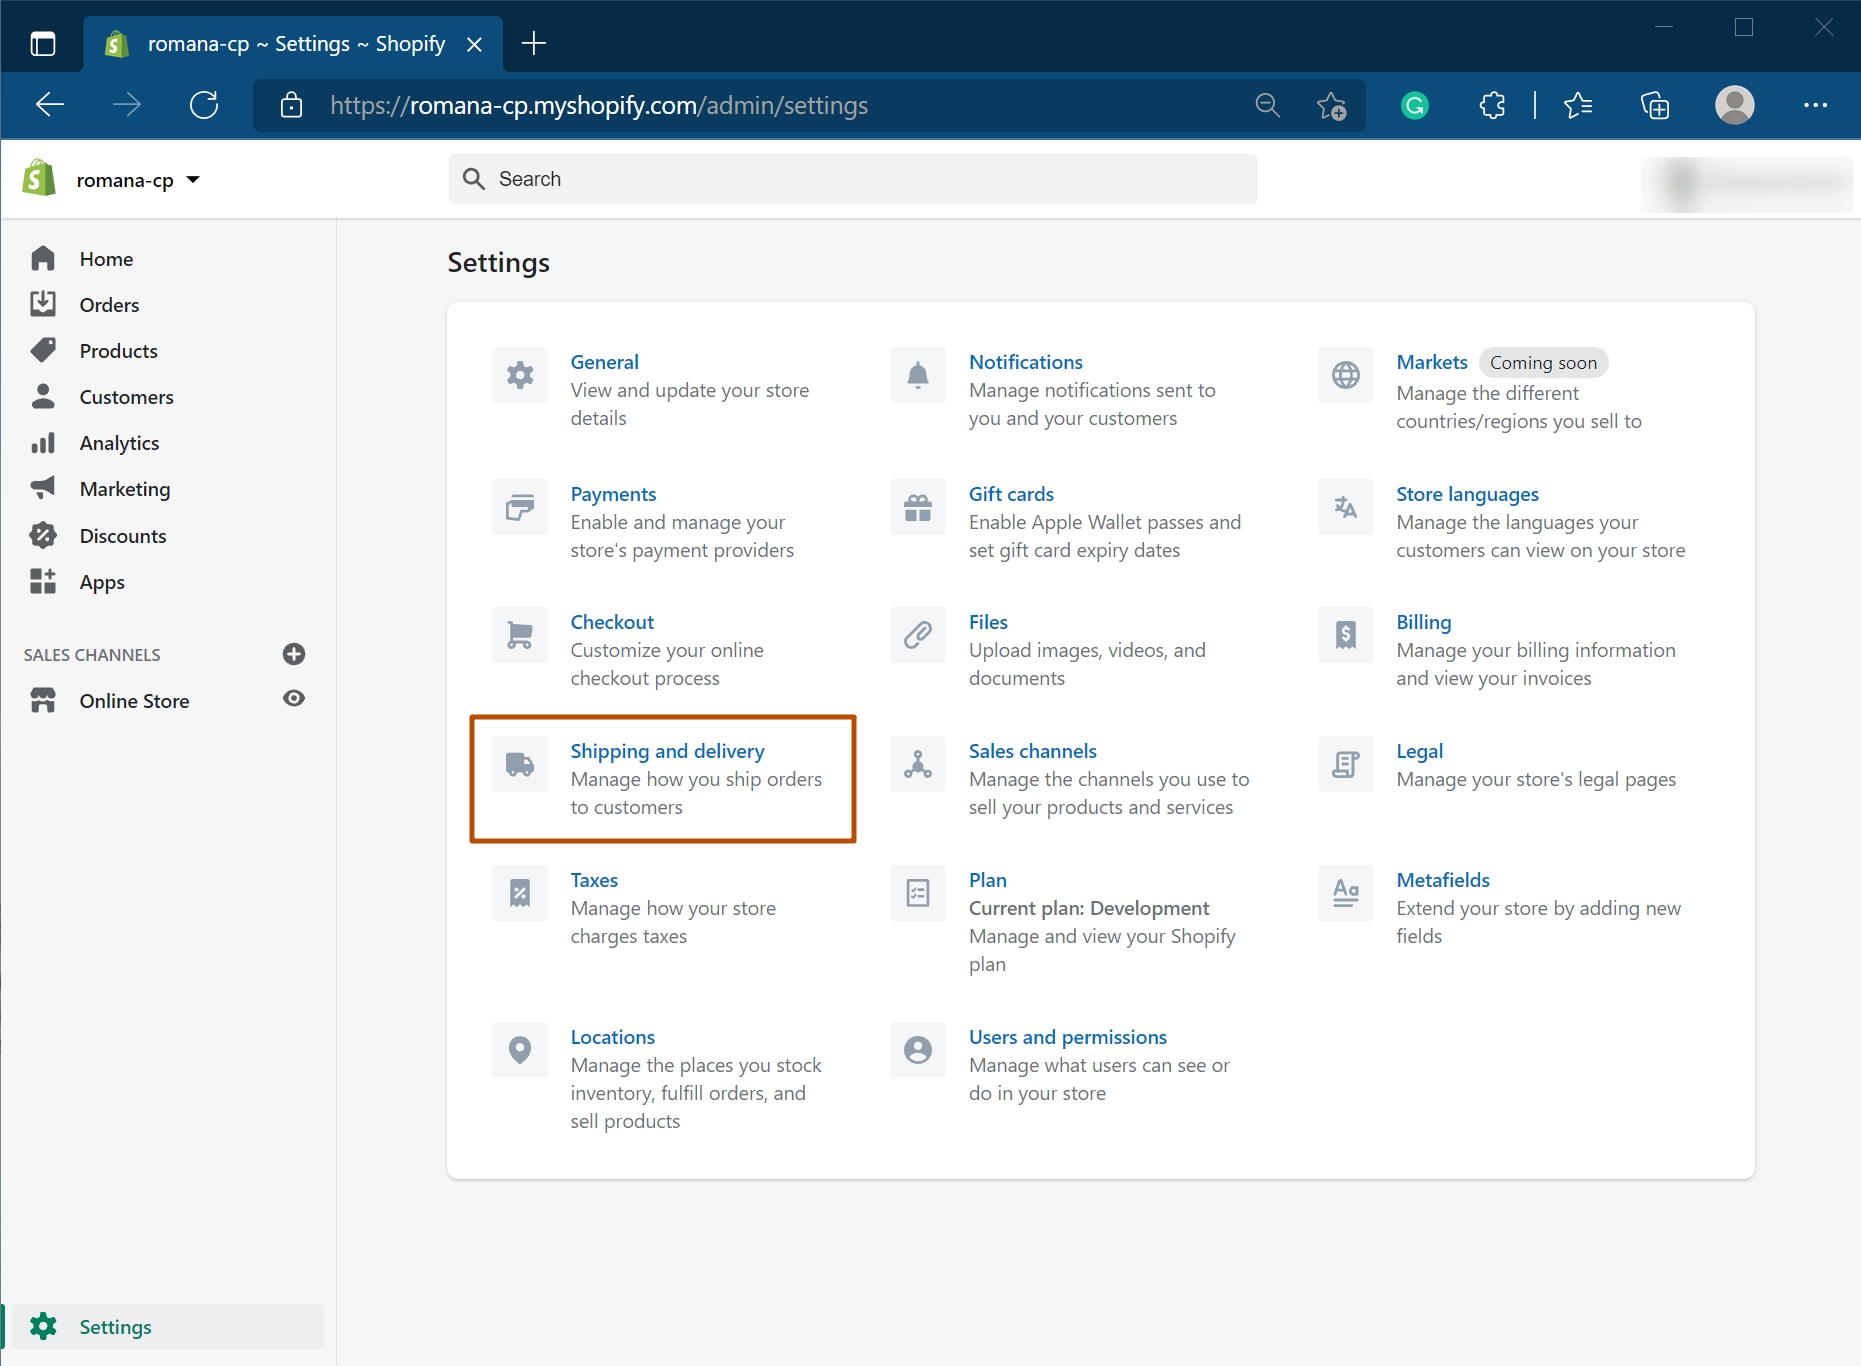Open browser Extensions puzzle icon
Image resolution: width=1861 pixels, height=1366 pixels.
[x=1492, y=105]
